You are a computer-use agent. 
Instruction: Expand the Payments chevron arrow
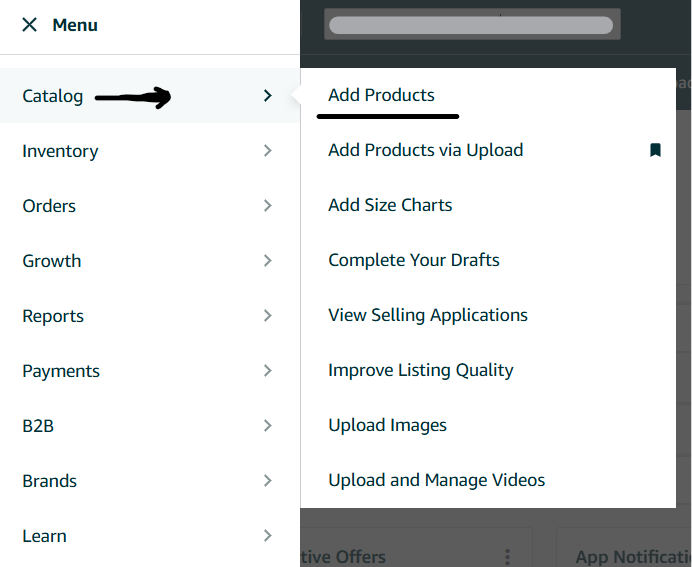pyautogui.click(x=267, y=371)
